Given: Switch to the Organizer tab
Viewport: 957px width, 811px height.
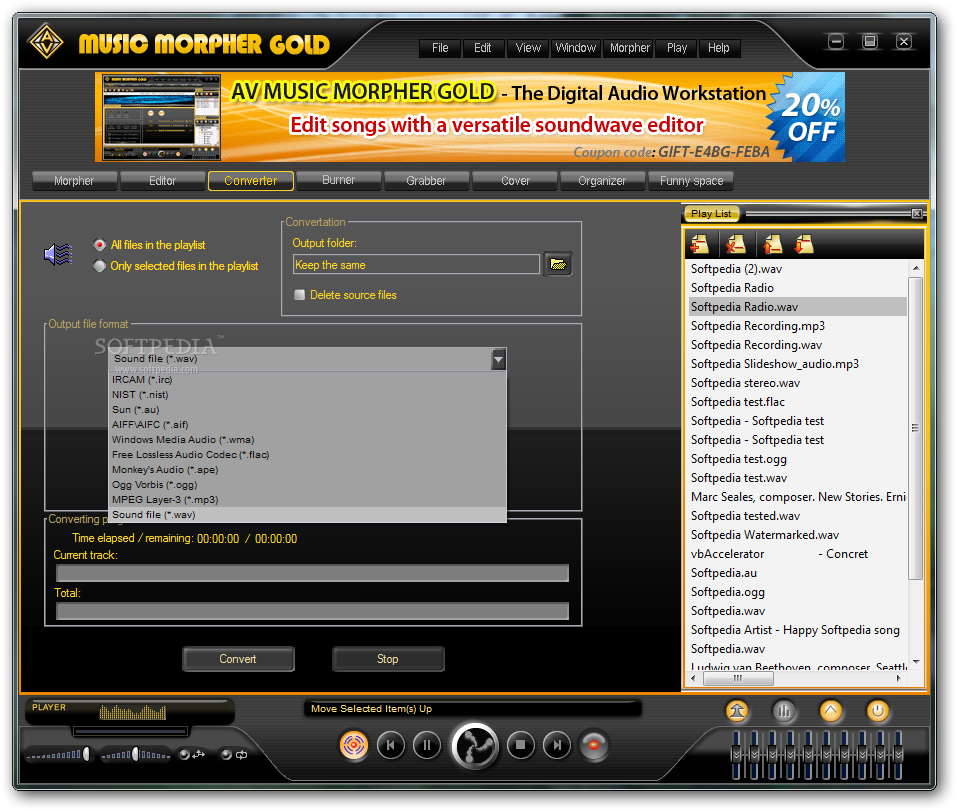Looking at the screenshot, I should click(x=602, y=181).
